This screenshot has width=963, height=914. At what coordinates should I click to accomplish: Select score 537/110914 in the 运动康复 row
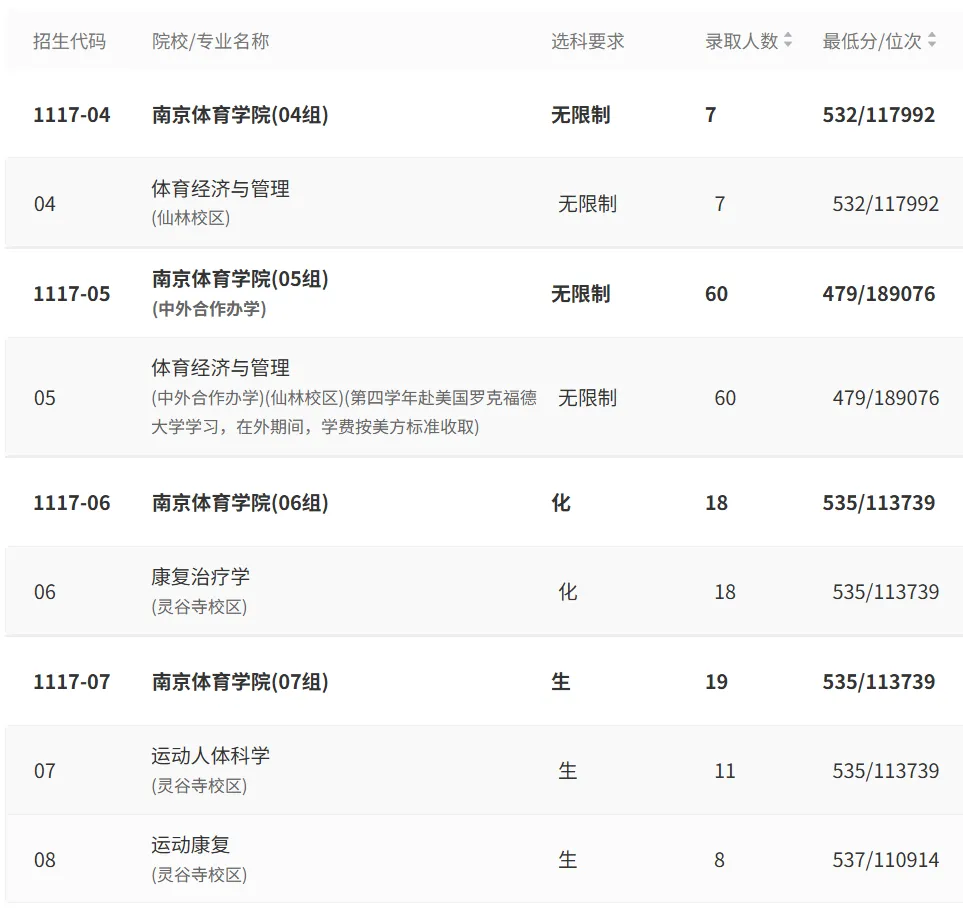coord(886,859)
